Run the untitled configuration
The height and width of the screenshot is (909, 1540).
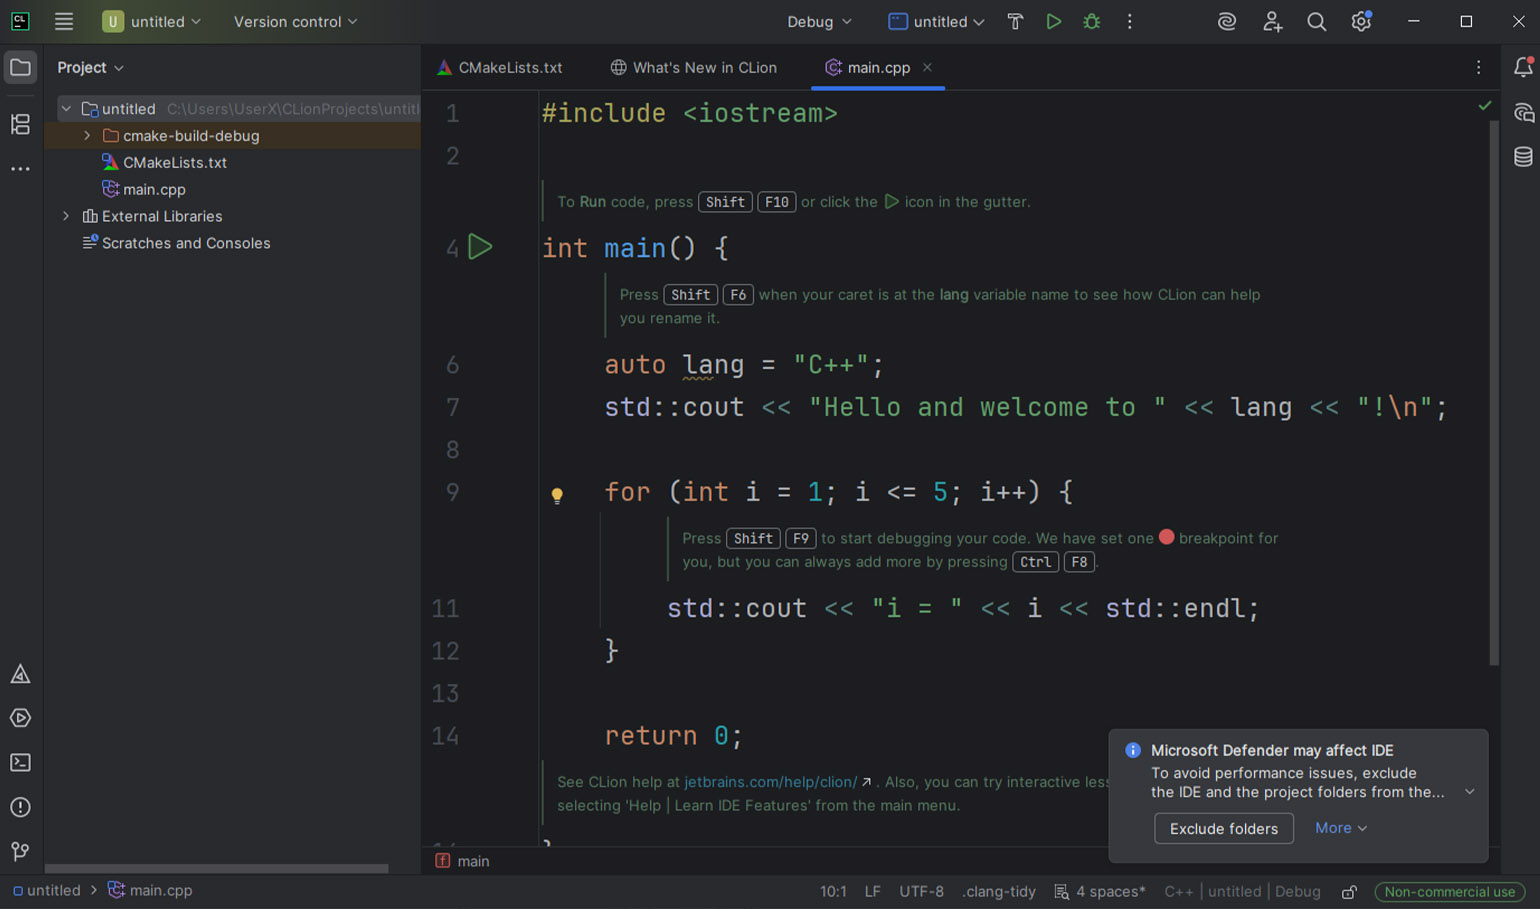click(x=1053, y=21)
